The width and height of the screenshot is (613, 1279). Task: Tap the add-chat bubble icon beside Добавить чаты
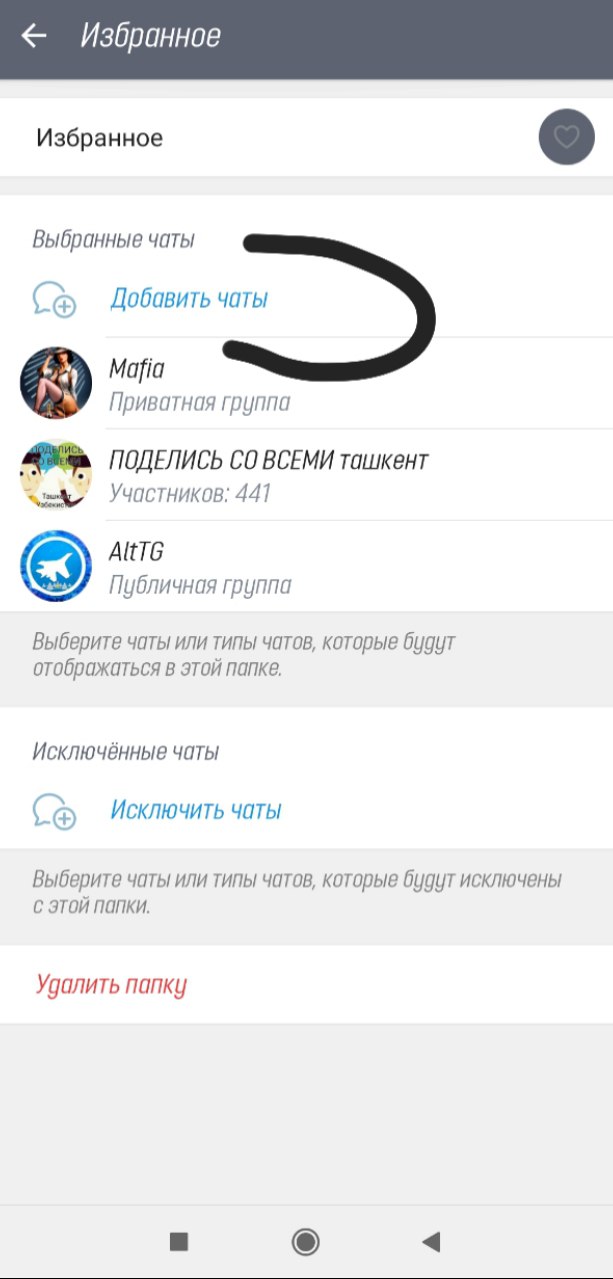tap(54, 299)
